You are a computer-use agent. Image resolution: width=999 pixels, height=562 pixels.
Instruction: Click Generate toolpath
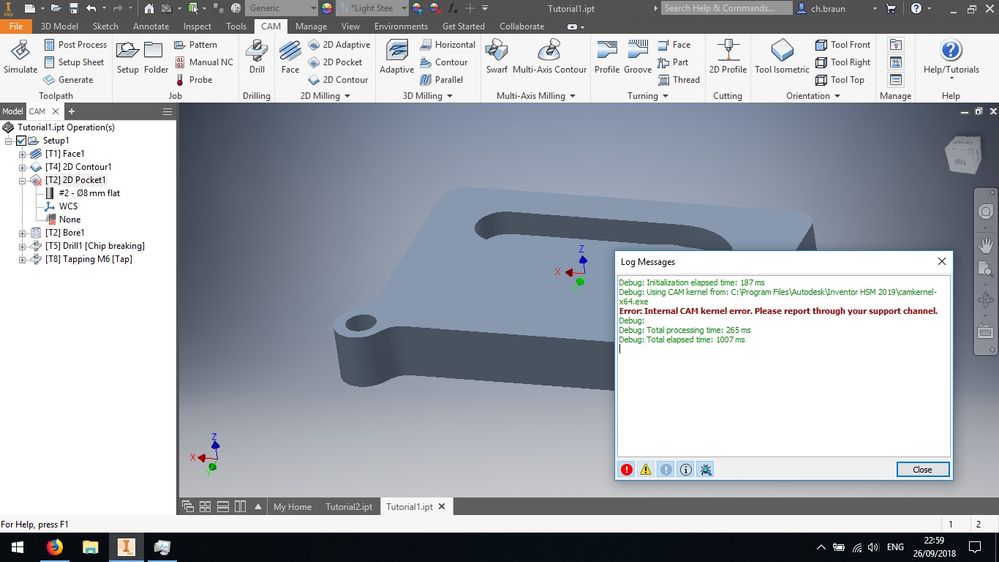click(68, 80)
